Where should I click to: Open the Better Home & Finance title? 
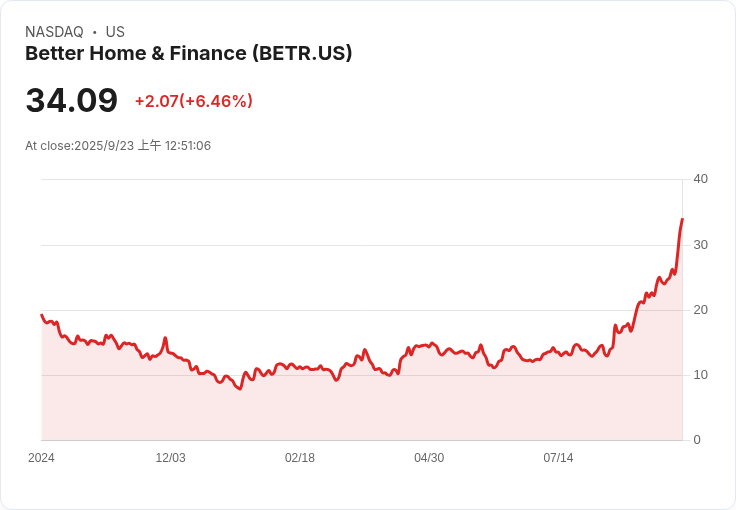click(x=188, y=54)
